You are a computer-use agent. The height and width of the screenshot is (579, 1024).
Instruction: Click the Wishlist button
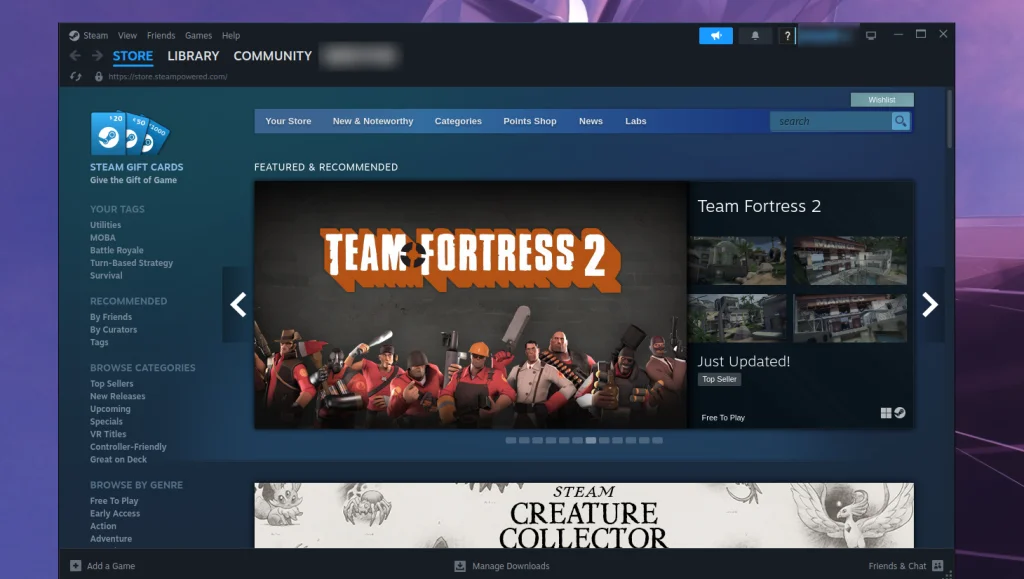(x=882, y=100)
